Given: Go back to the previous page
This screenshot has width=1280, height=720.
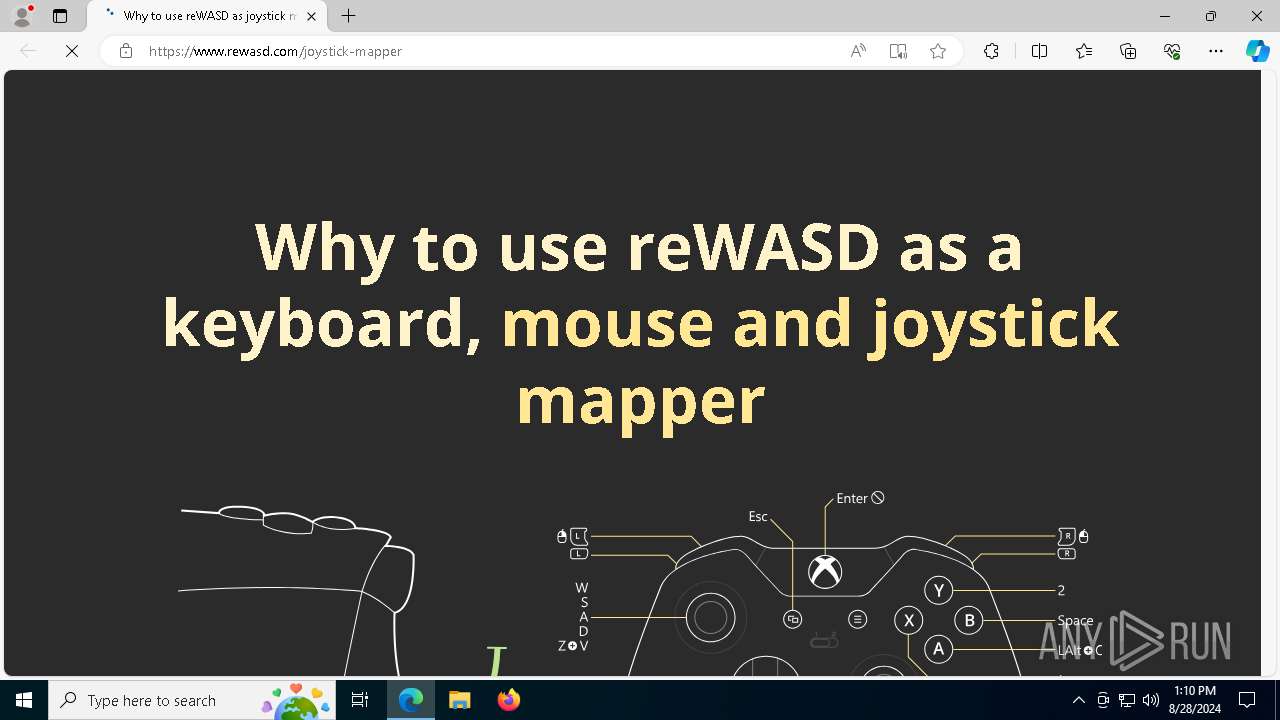Looking at the screenshot, I should (28, 51).
